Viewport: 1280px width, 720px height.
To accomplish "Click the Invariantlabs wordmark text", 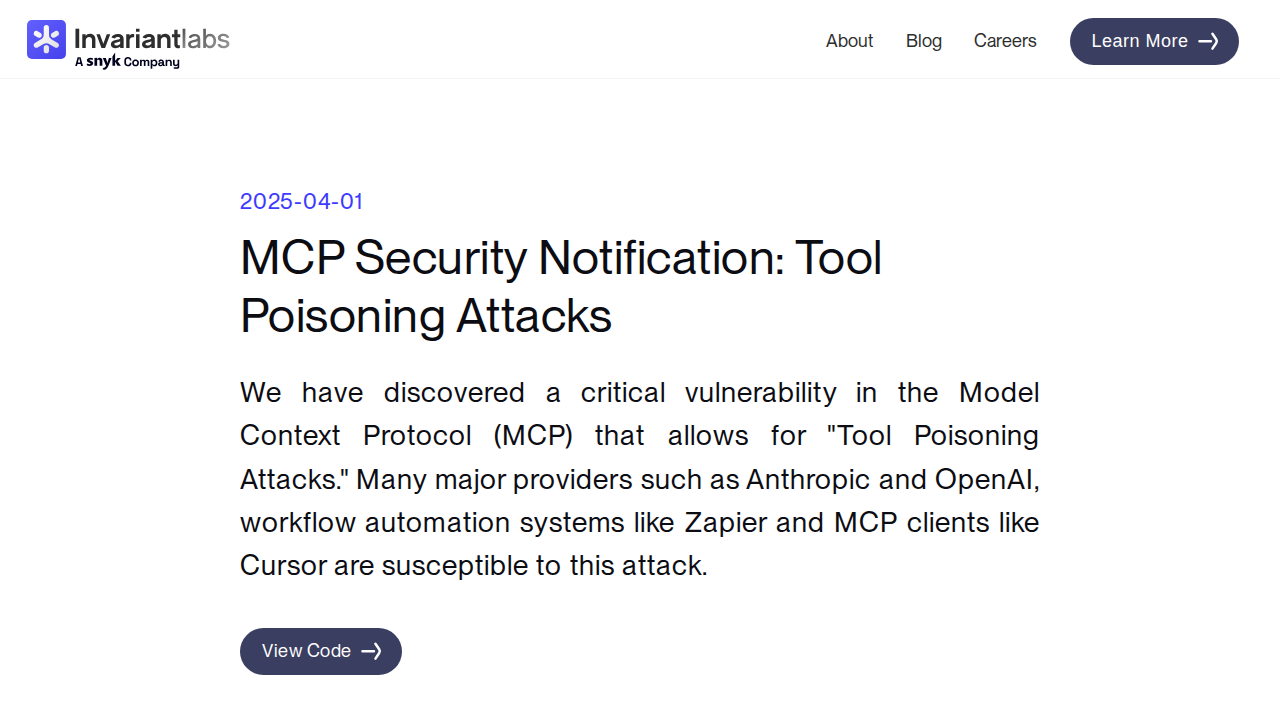I will click(152, 39).
